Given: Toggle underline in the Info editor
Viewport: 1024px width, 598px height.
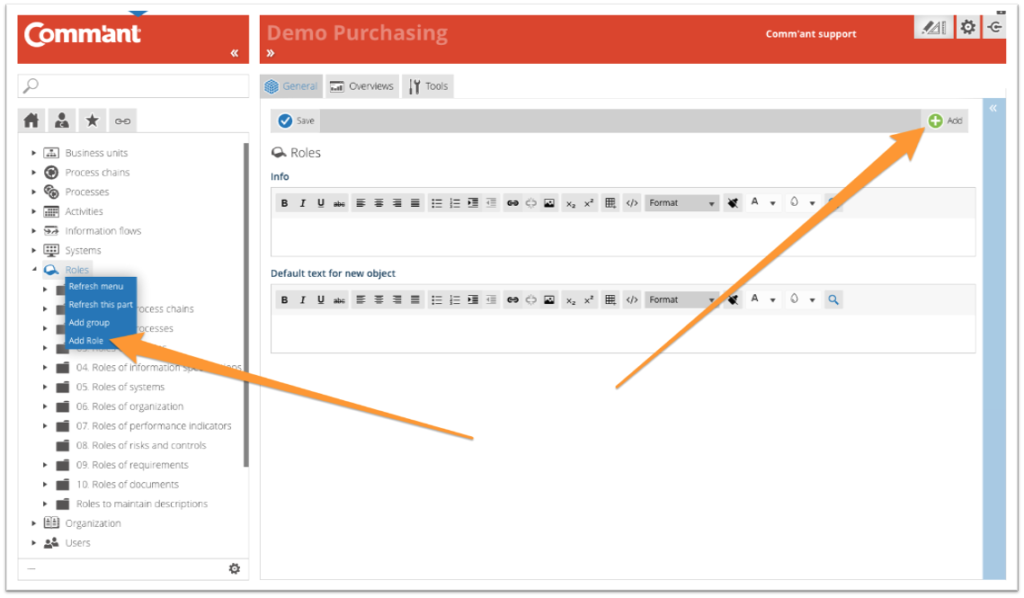Looking at the screenshot, I should pos(321,203).
